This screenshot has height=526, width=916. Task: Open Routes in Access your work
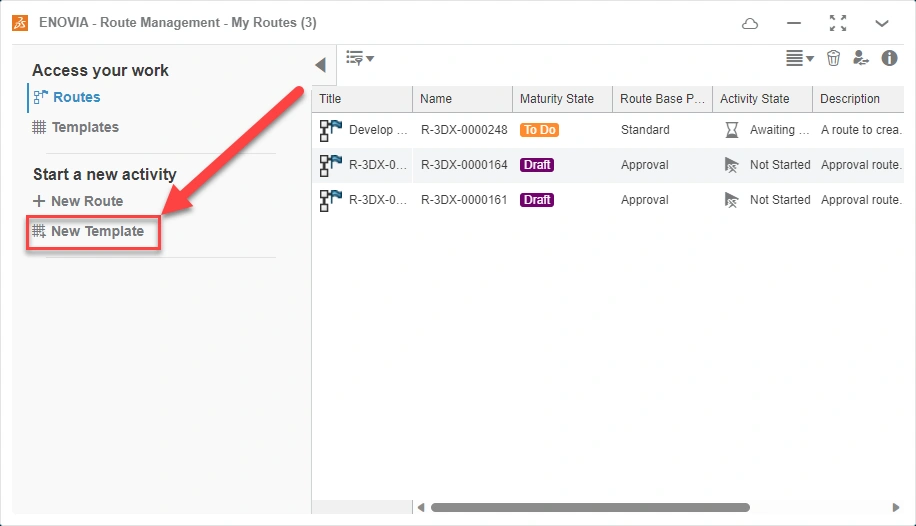point(77,97)
